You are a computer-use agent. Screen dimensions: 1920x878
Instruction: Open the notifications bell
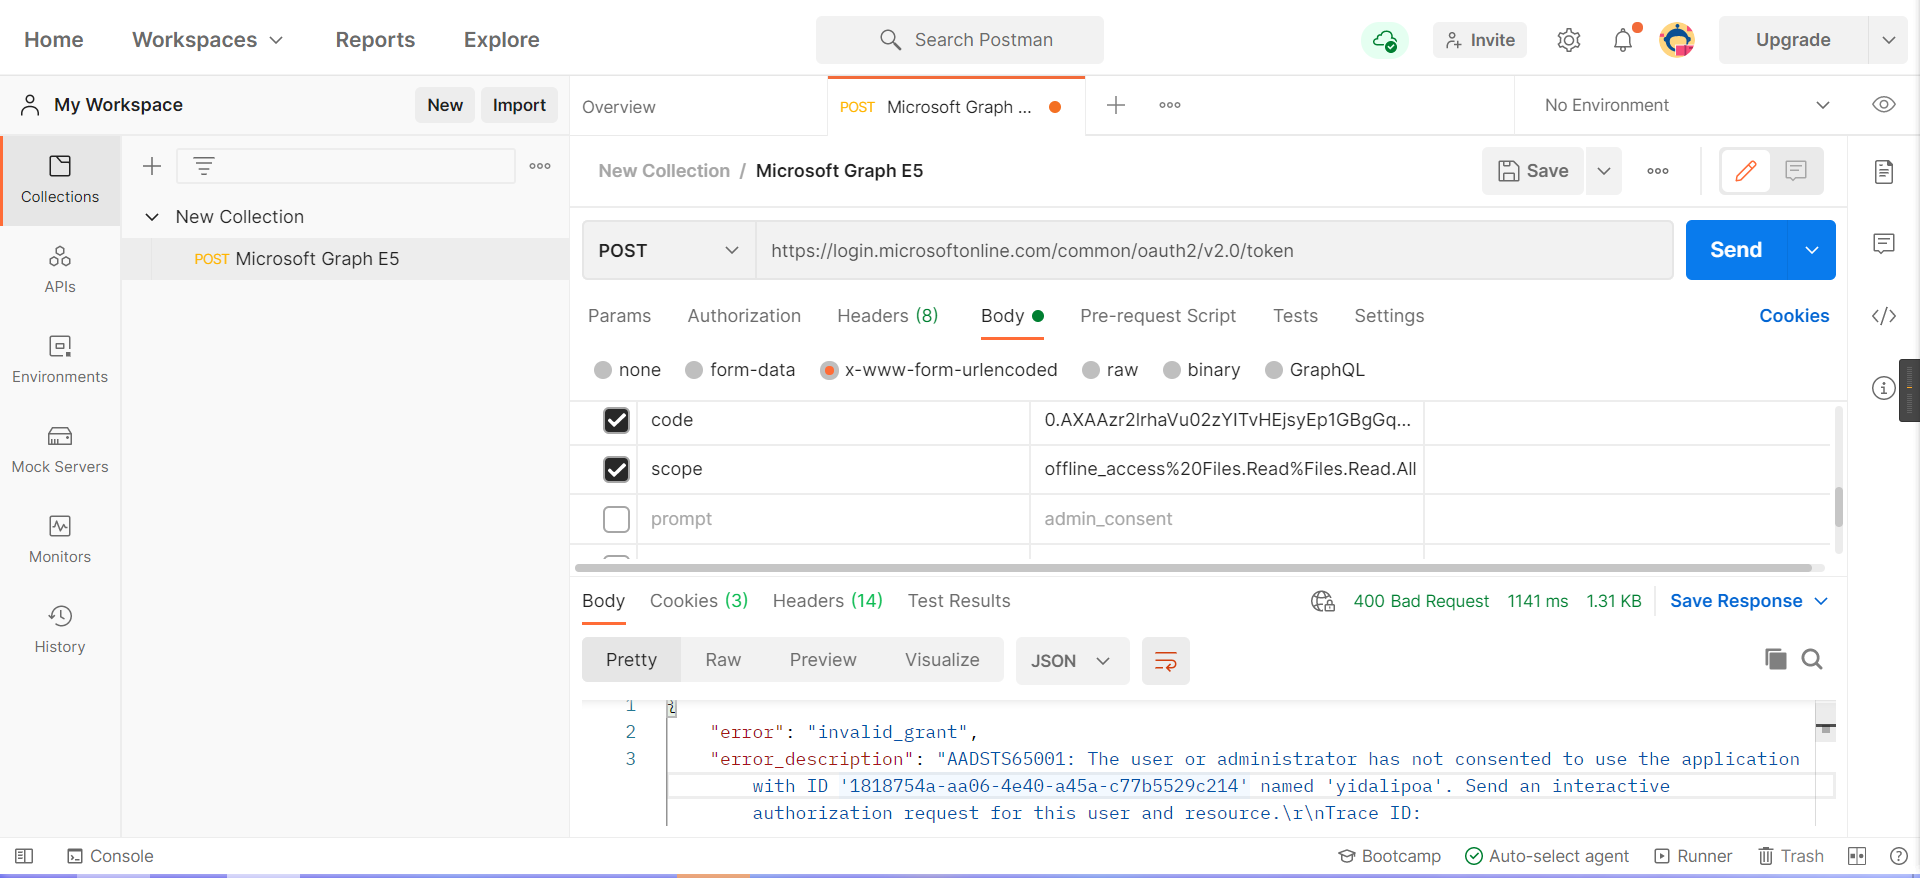[1623, 40]
